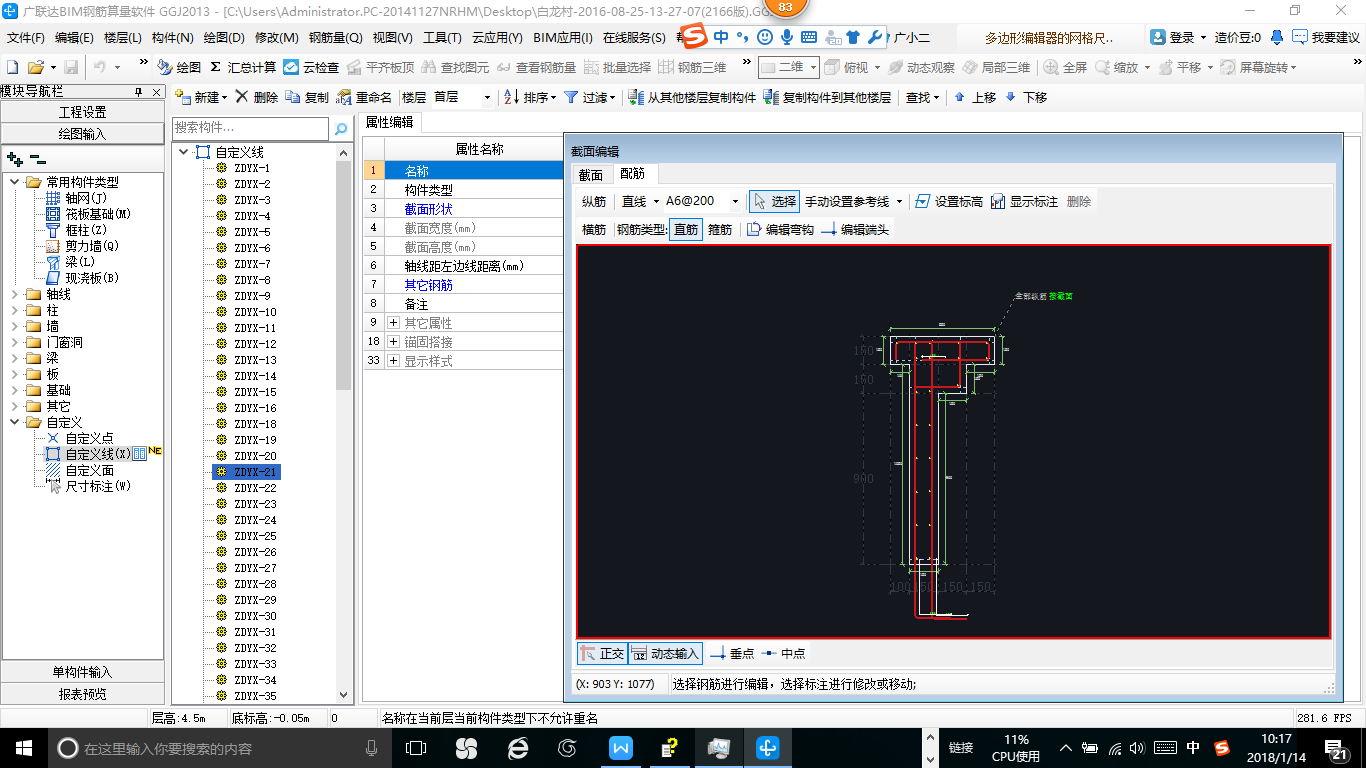
Task: Click the new file icon
Action: coord(13,67)
